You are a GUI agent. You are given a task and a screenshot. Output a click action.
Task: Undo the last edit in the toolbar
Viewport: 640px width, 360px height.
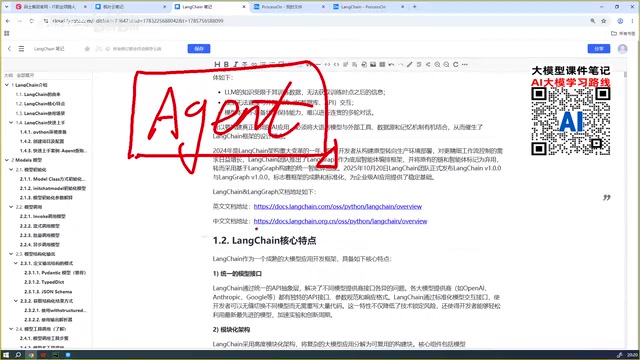point(391,64)
